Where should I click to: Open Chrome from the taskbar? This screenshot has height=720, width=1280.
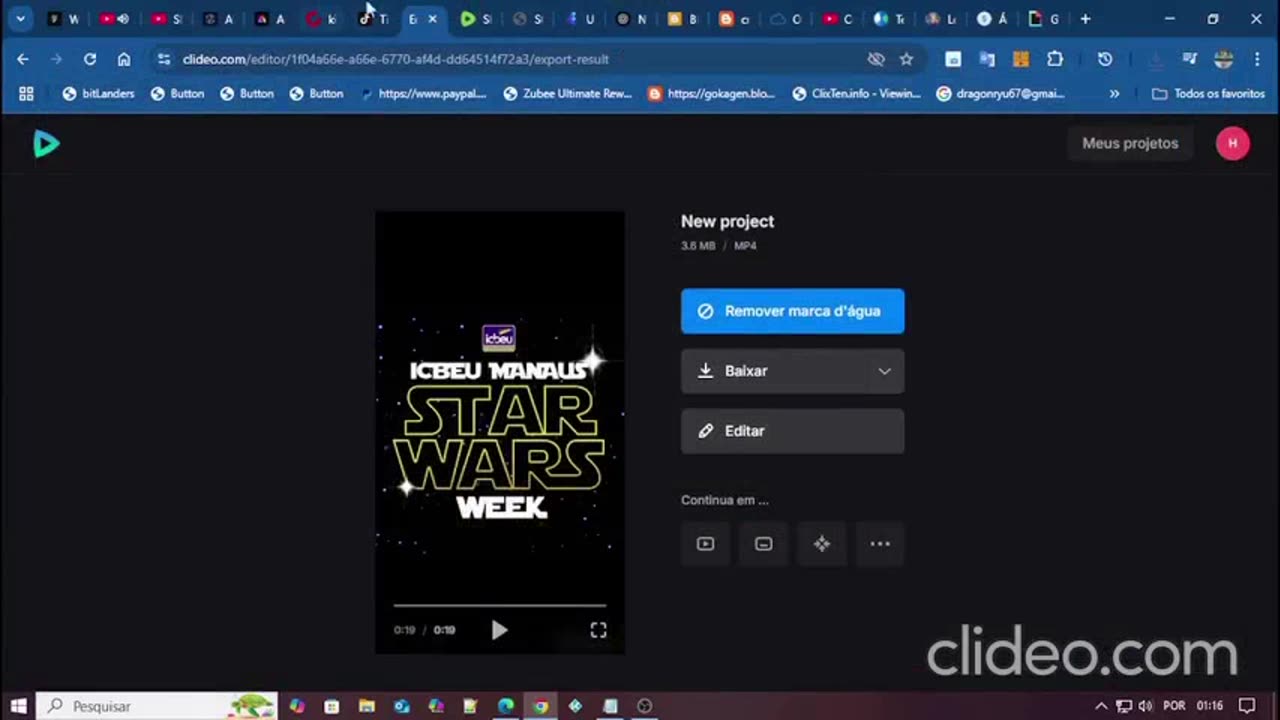click(x=540, y=706)
